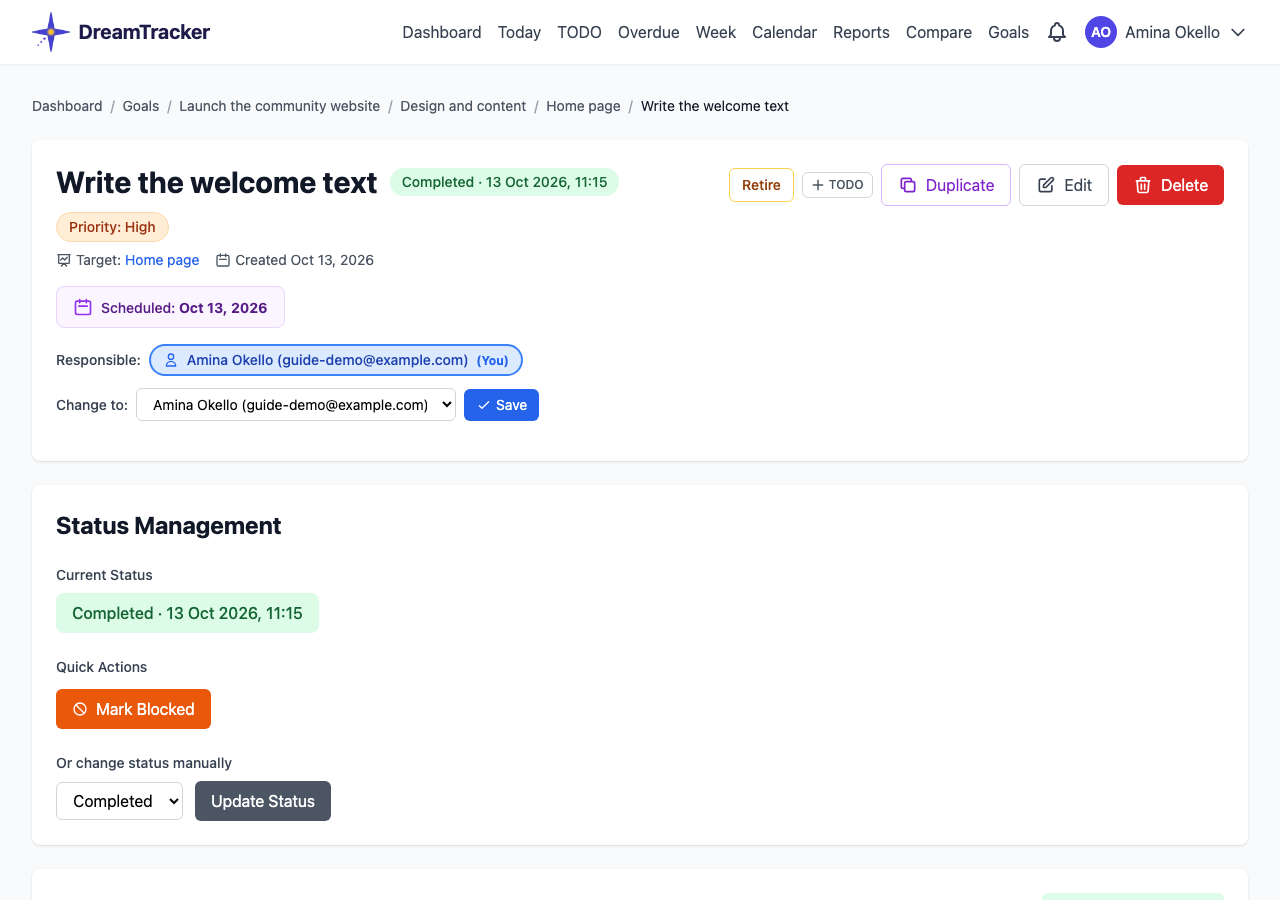Switch to the Week view

click(716, 32)
